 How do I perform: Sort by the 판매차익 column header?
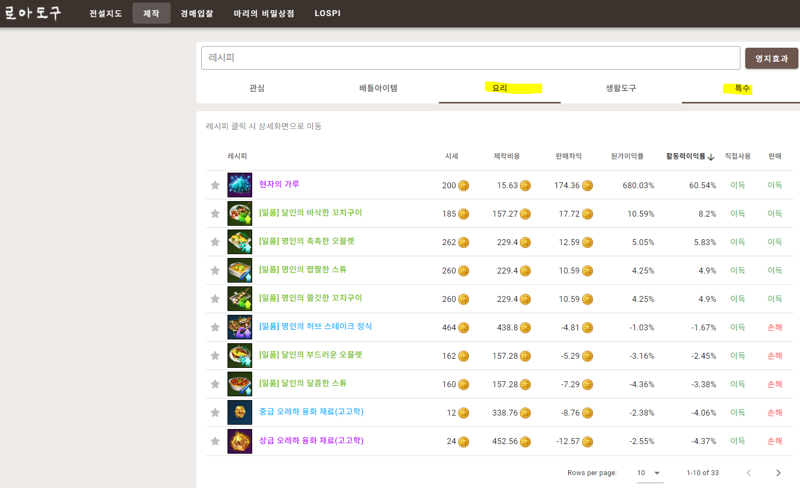pyautogui.click(x=568, y=156)
